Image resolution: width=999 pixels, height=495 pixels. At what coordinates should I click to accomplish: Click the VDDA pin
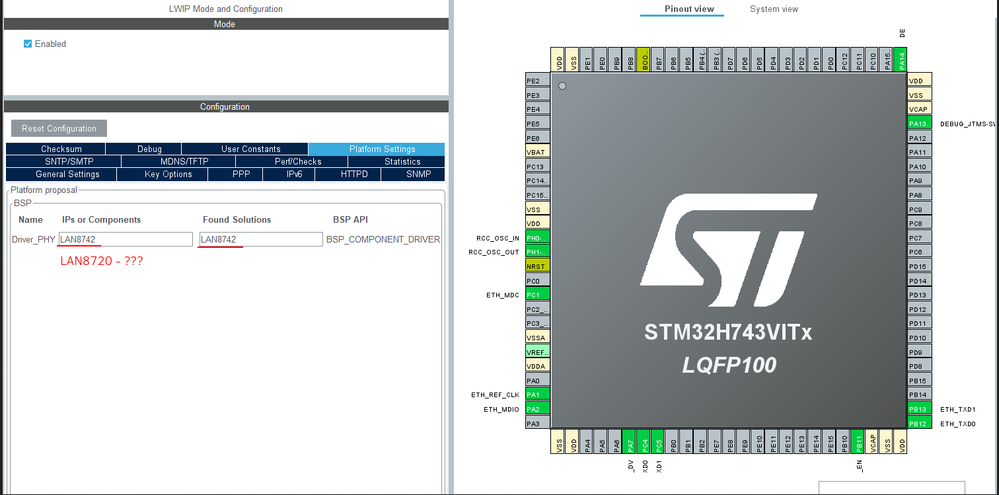pos(537,366)
